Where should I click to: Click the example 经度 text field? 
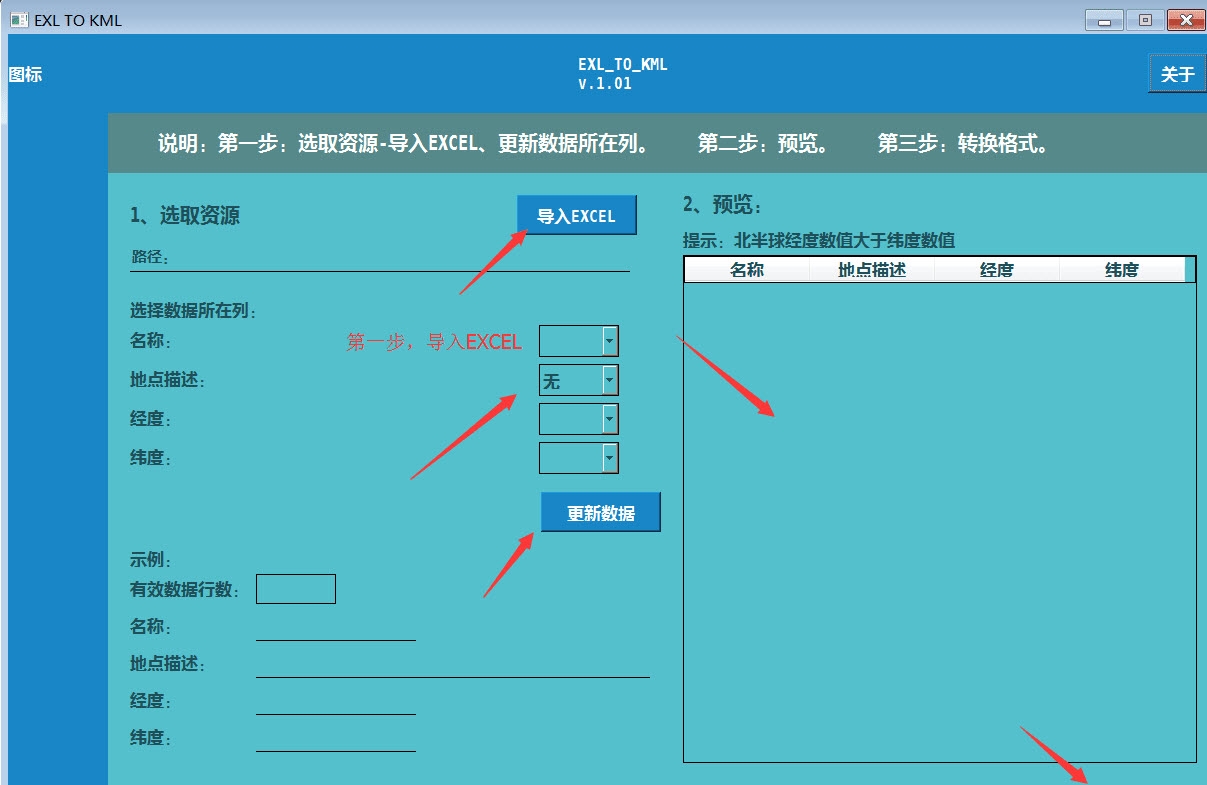click(x=335, y=701)
